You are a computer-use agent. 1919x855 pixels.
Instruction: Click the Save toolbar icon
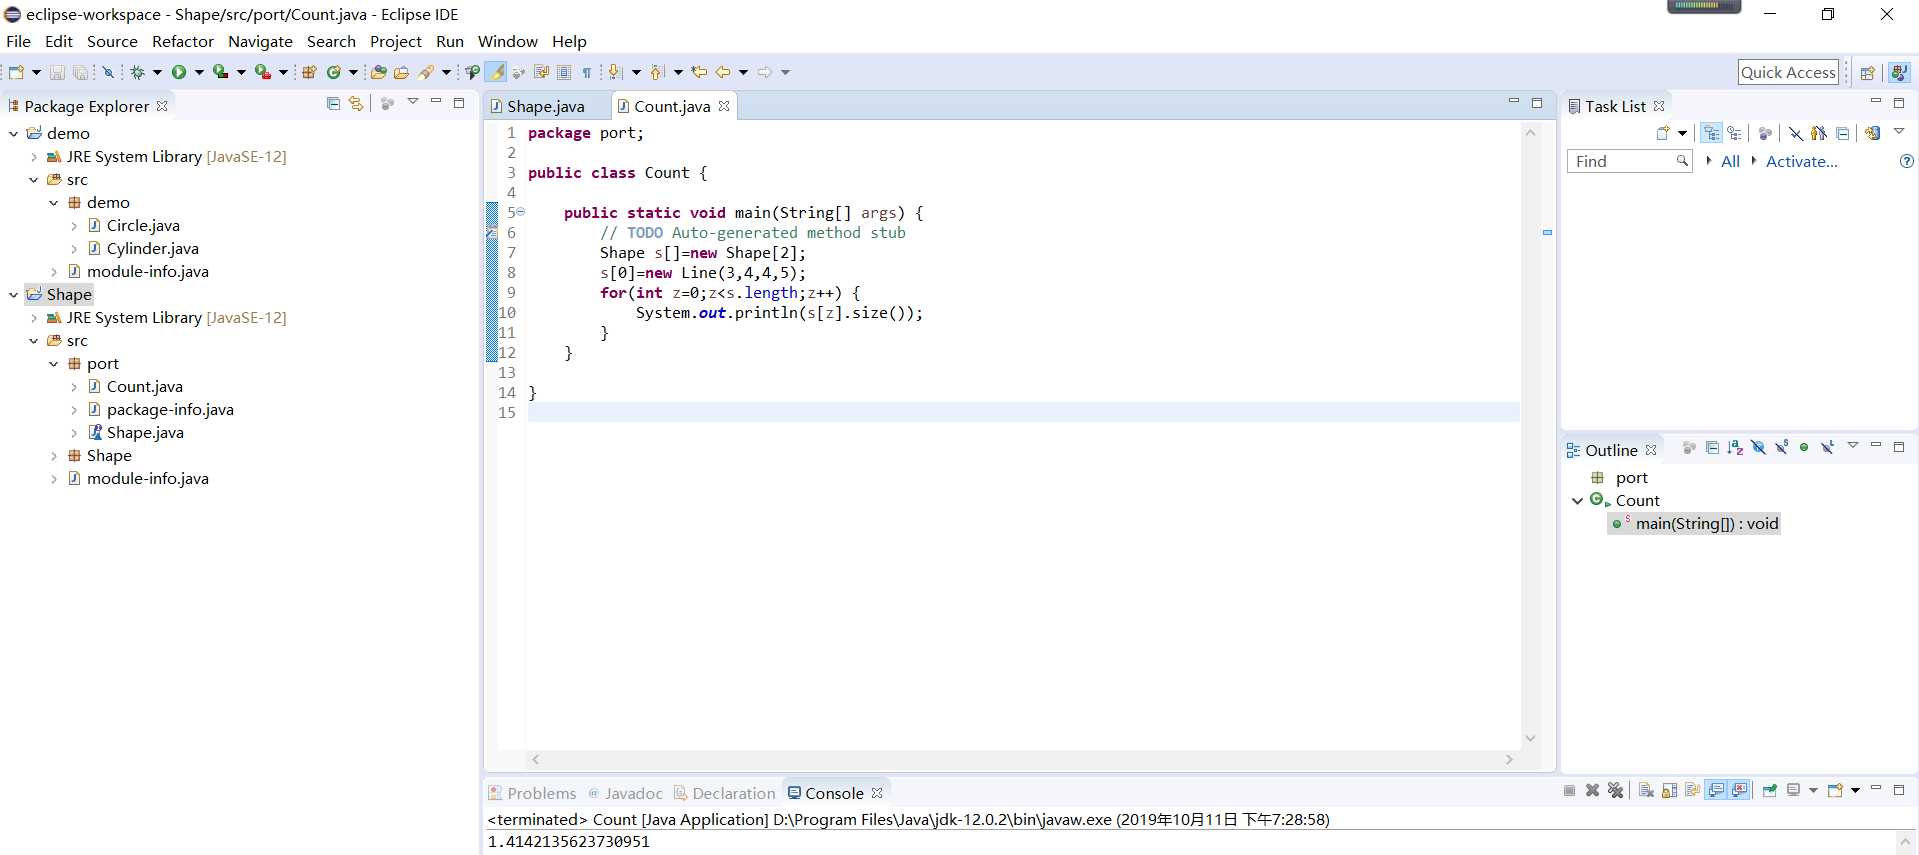[x=57, y=72]
